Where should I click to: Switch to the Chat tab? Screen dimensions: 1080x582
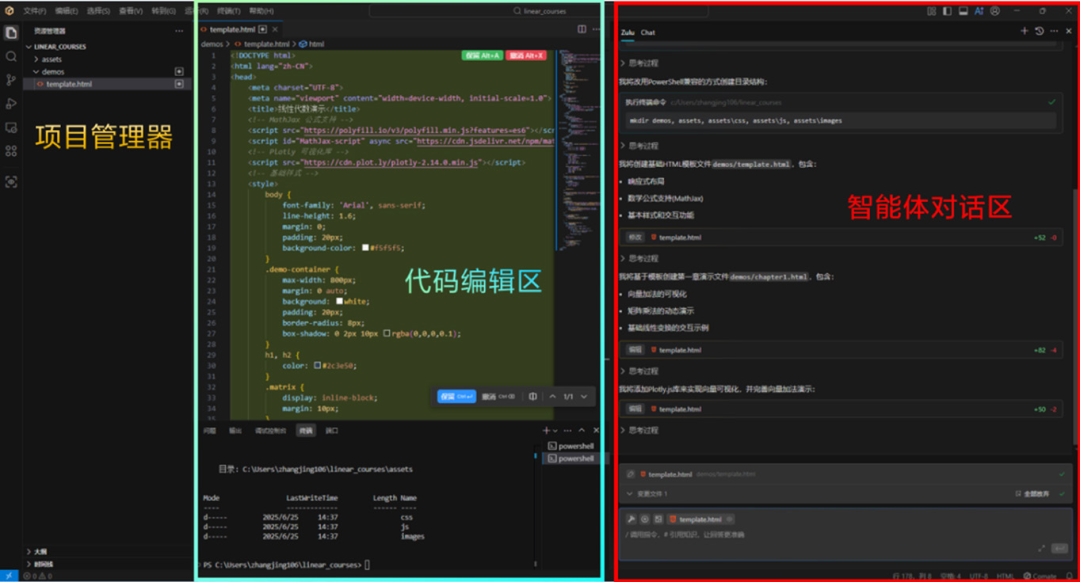[x=648, y=32]
